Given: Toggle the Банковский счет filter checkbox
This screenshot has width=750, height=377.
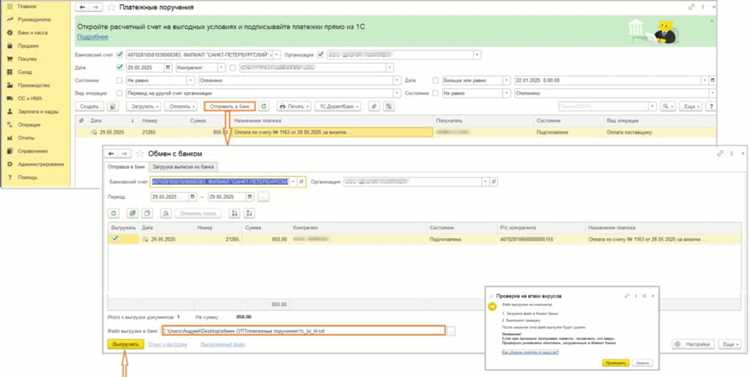Looking at the screenshot, I should [120, 55].
